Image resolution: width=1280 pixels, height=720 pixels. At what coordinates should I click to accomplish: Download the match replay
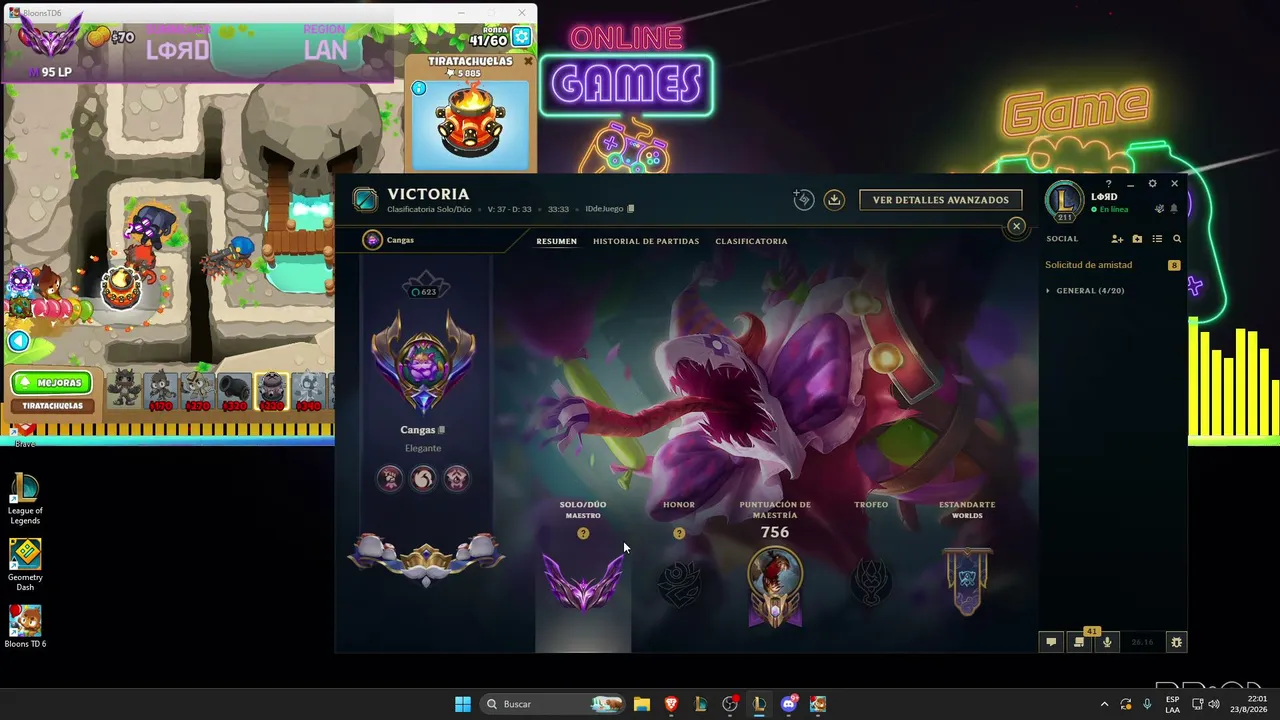click(834, 200)
